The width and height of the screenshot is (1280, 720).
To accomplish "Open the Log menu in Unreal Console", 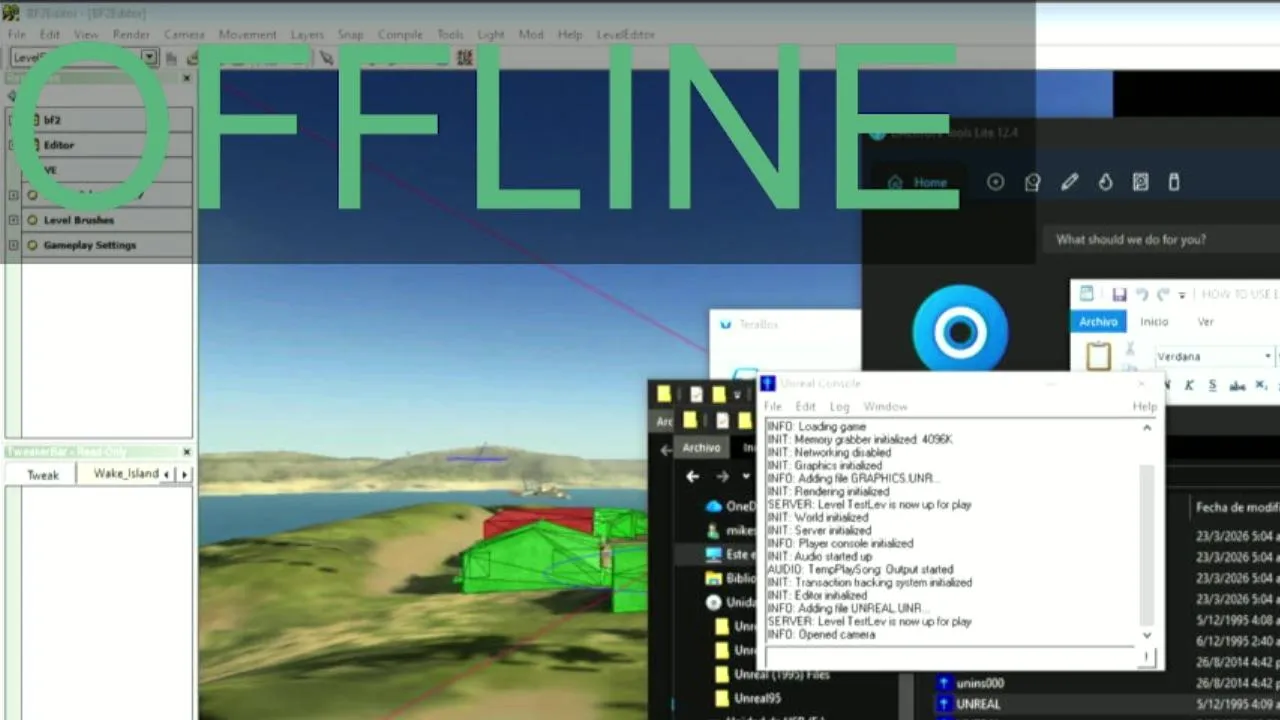I will pyautogui.click(x=839, y=406).
